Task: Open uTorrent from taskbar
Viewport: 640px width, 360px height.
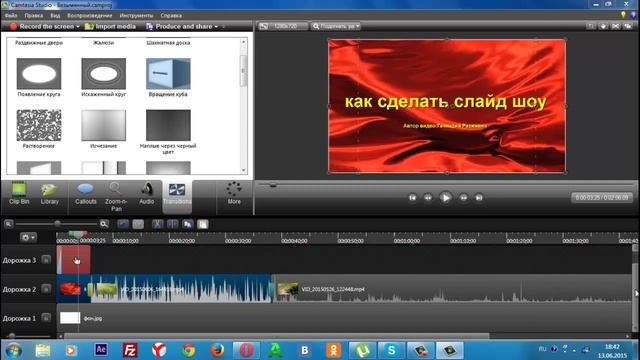Action: click(x=362, y=350)
